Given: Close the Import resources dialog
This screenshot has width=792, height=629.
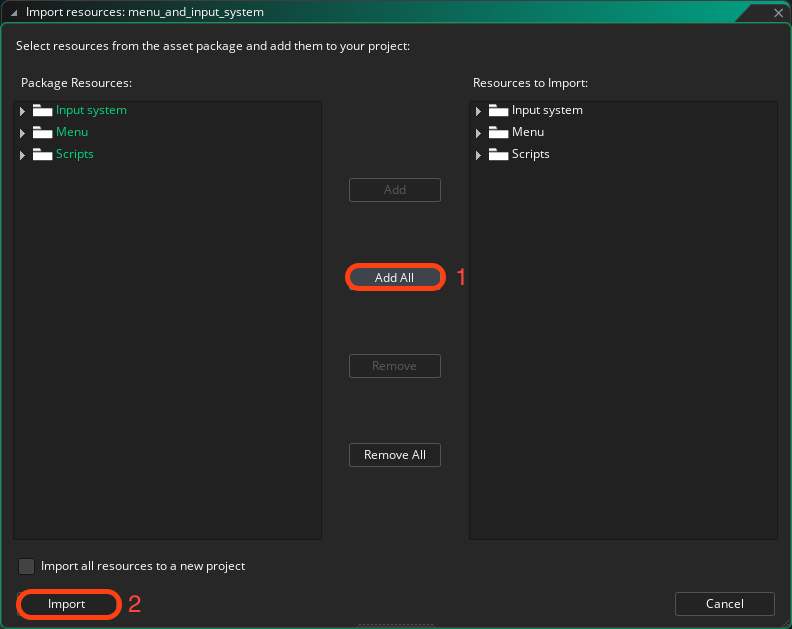Looking at the screenshot, I should [778, 13].
